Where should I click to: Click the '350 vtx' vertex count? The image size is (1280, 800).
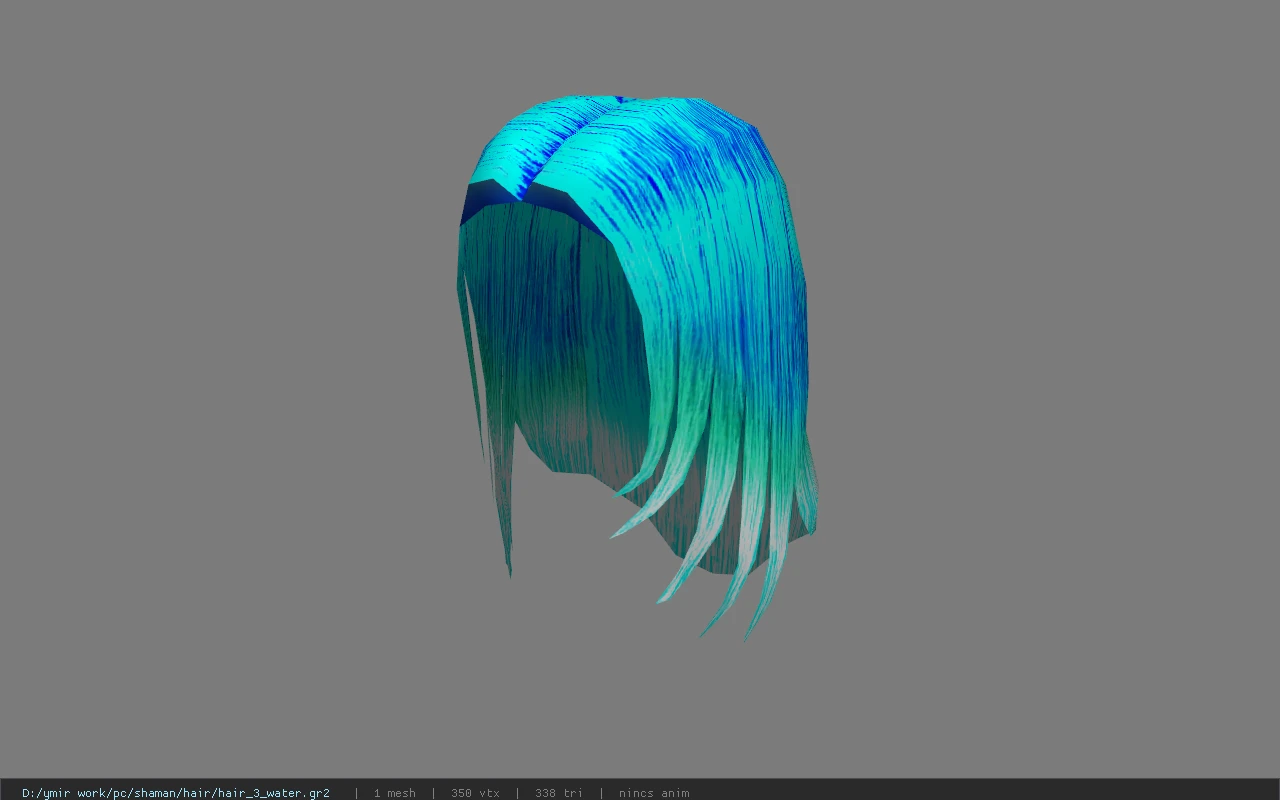pyautogui.click(x=475, y=793)
